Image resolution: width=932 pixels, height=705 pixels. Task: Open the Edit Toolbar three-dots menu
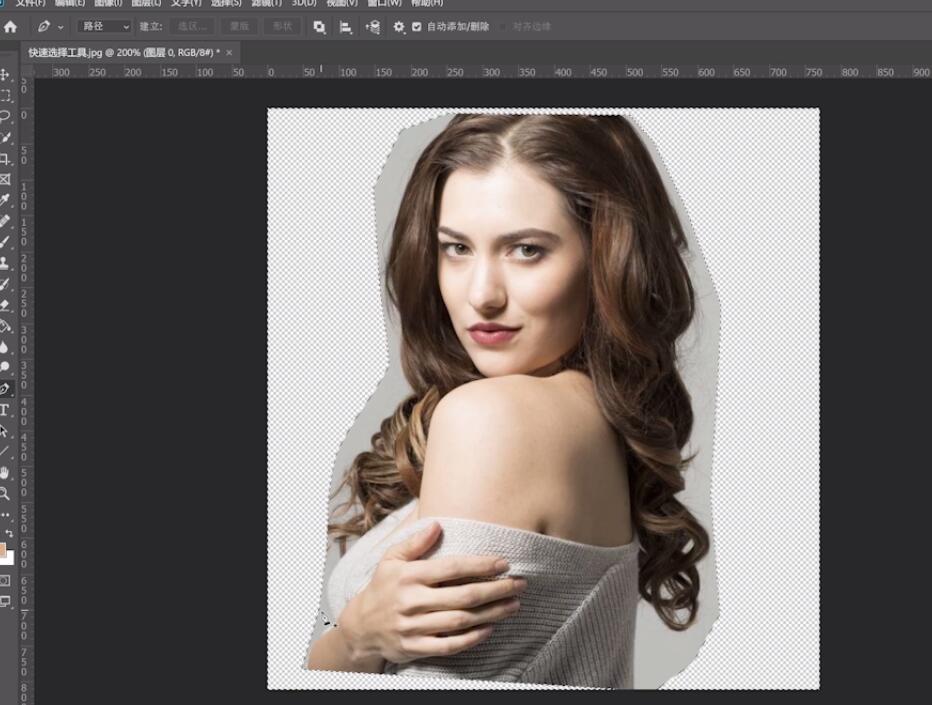tap(5, 514)
